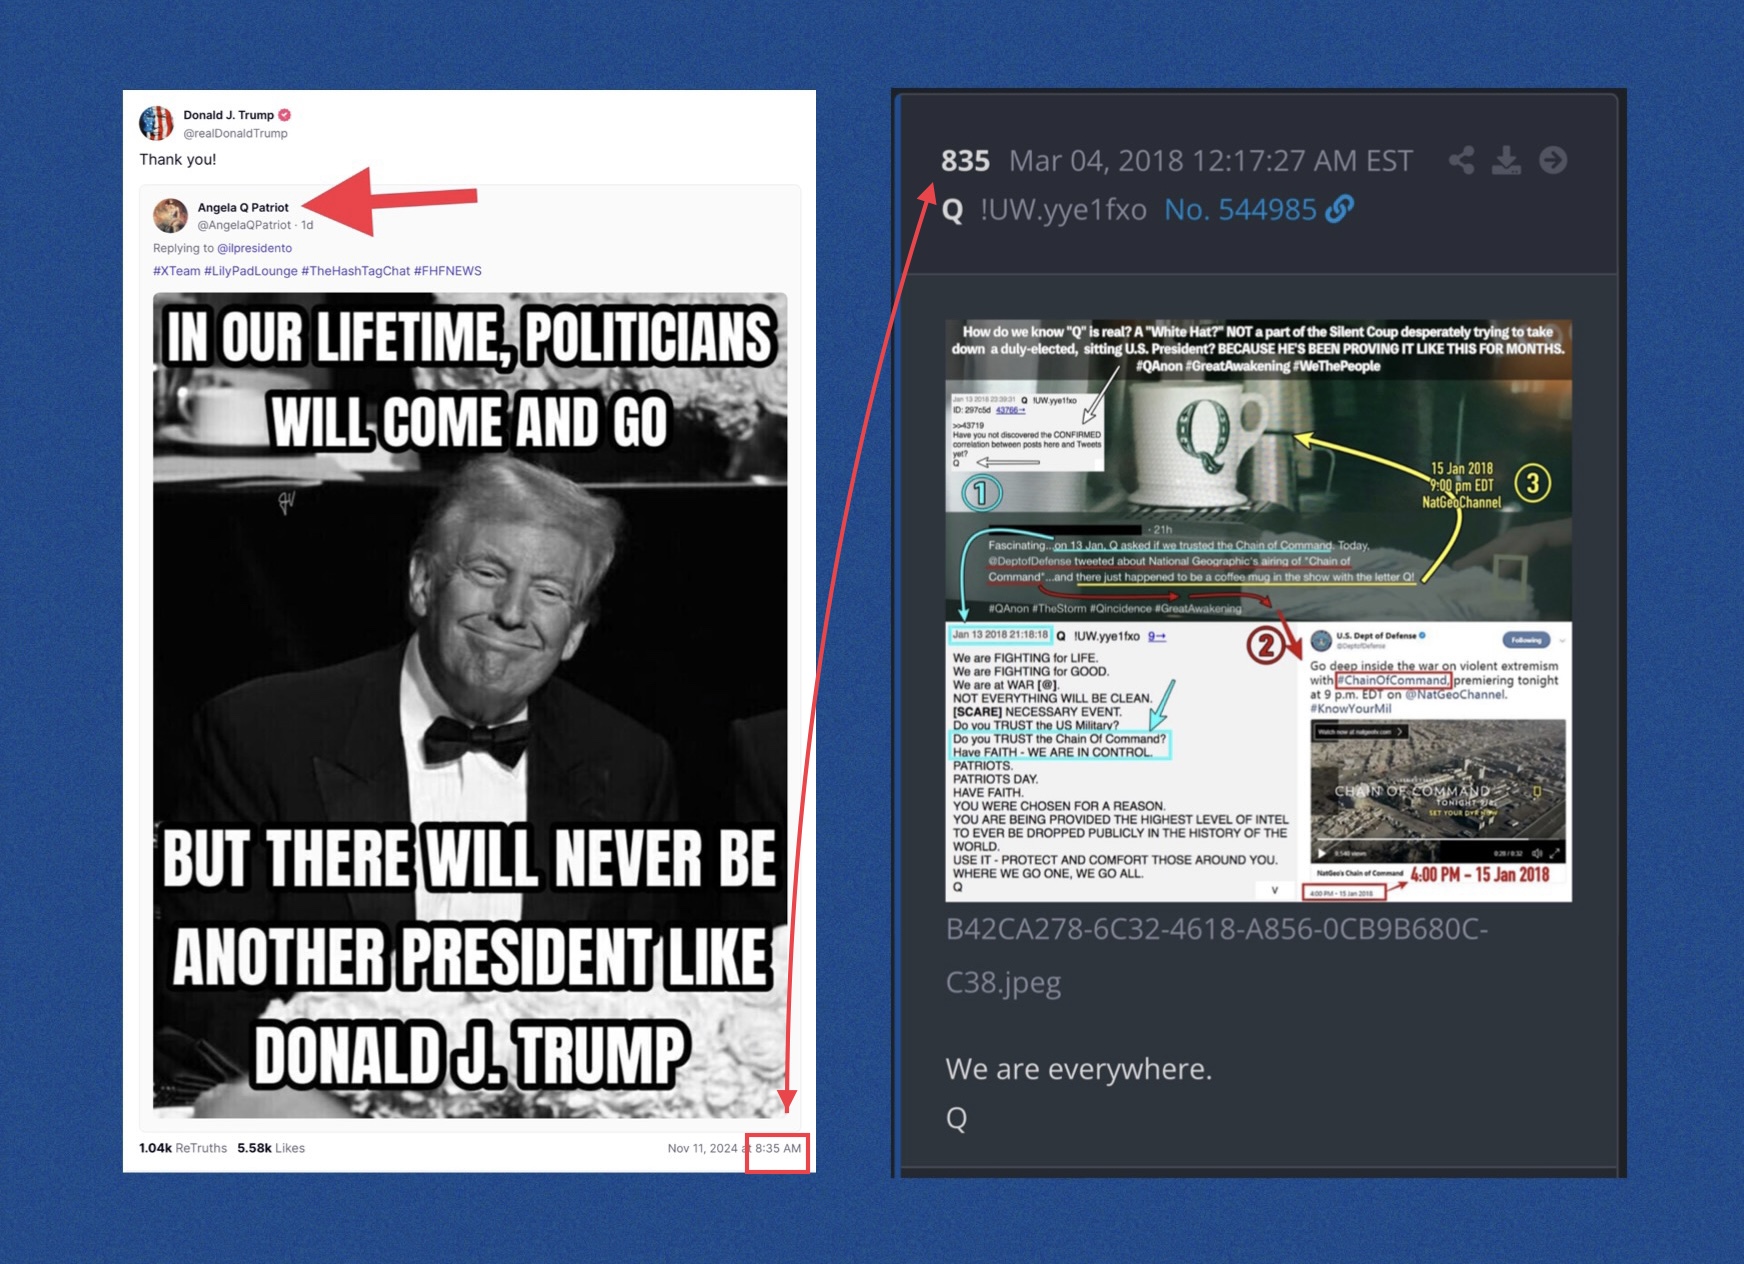The height and width of the screenshot is (1264, 1744).
Task: Open the Trump meme image
Action: click(470, 705)
